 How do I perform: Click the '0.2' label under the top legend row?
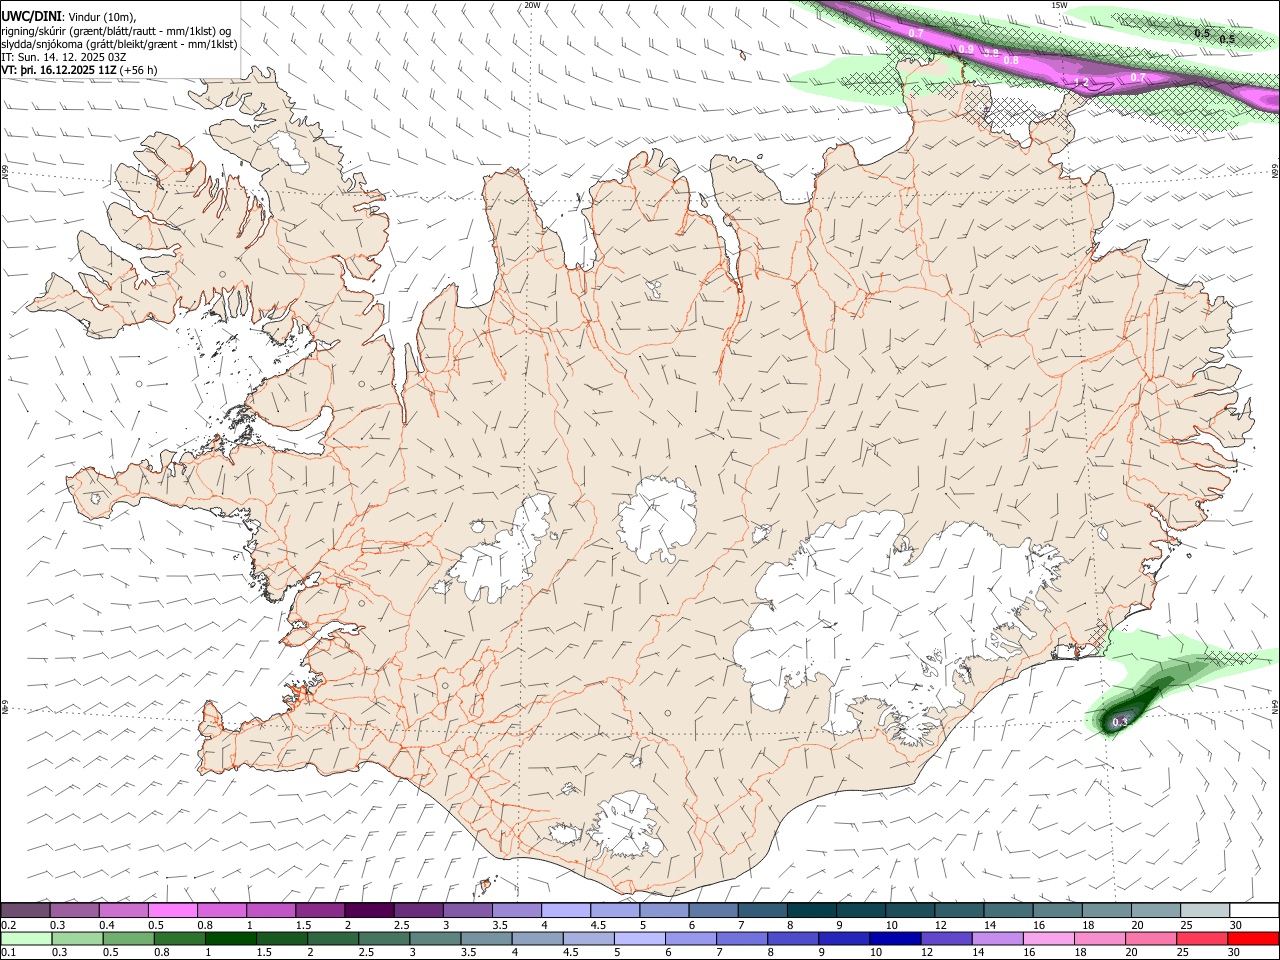coord(8,925)
